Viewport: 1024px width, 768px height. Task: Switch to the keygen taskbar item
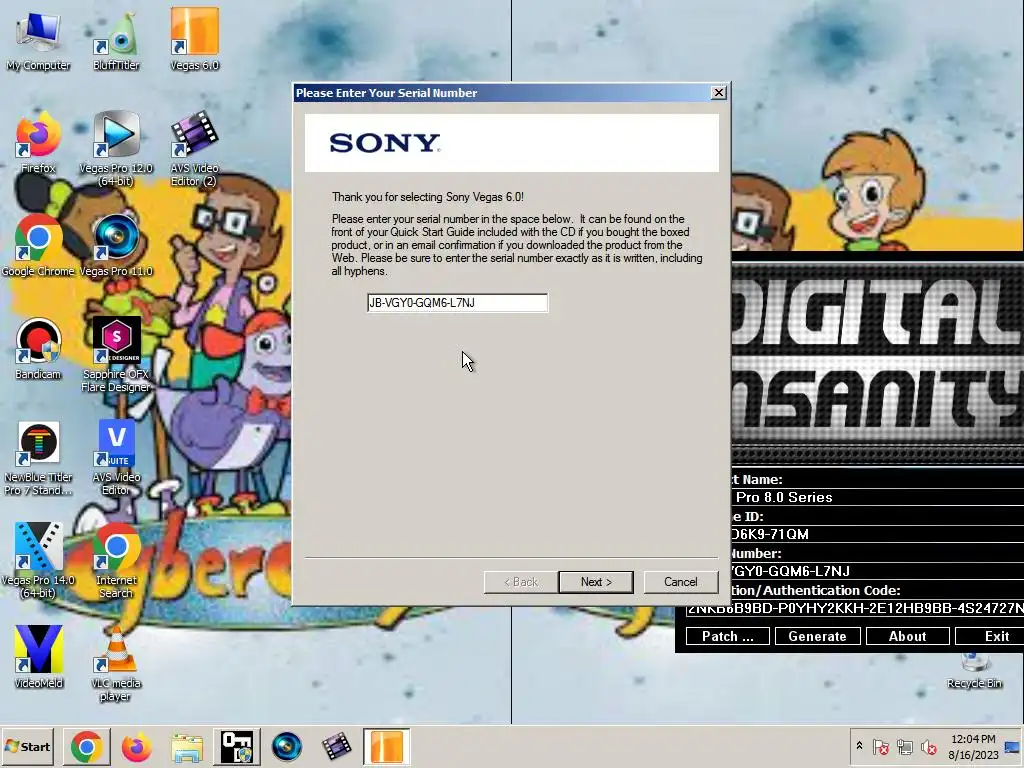click(236, 746)
